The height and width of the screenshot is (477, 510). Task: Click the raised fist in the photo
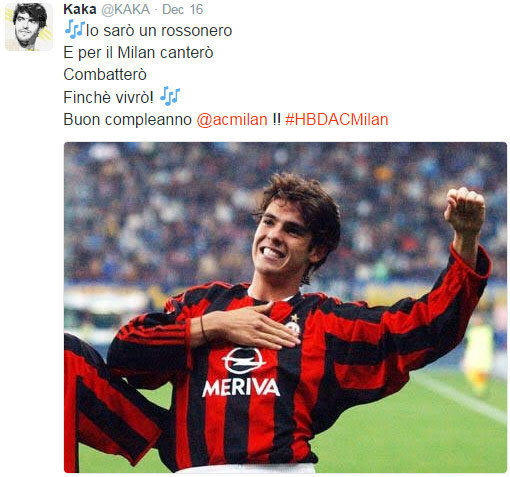pyautogui.click(x=465, y=210)
